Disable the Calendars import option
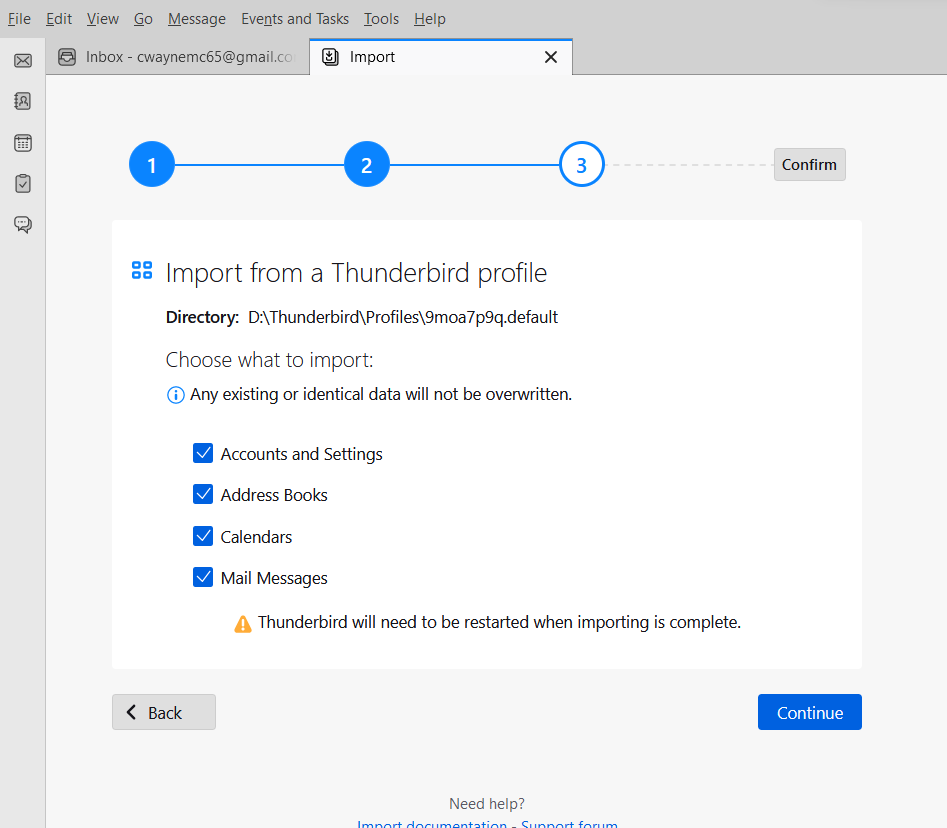 pyautogui.click(x=203, y=537)
